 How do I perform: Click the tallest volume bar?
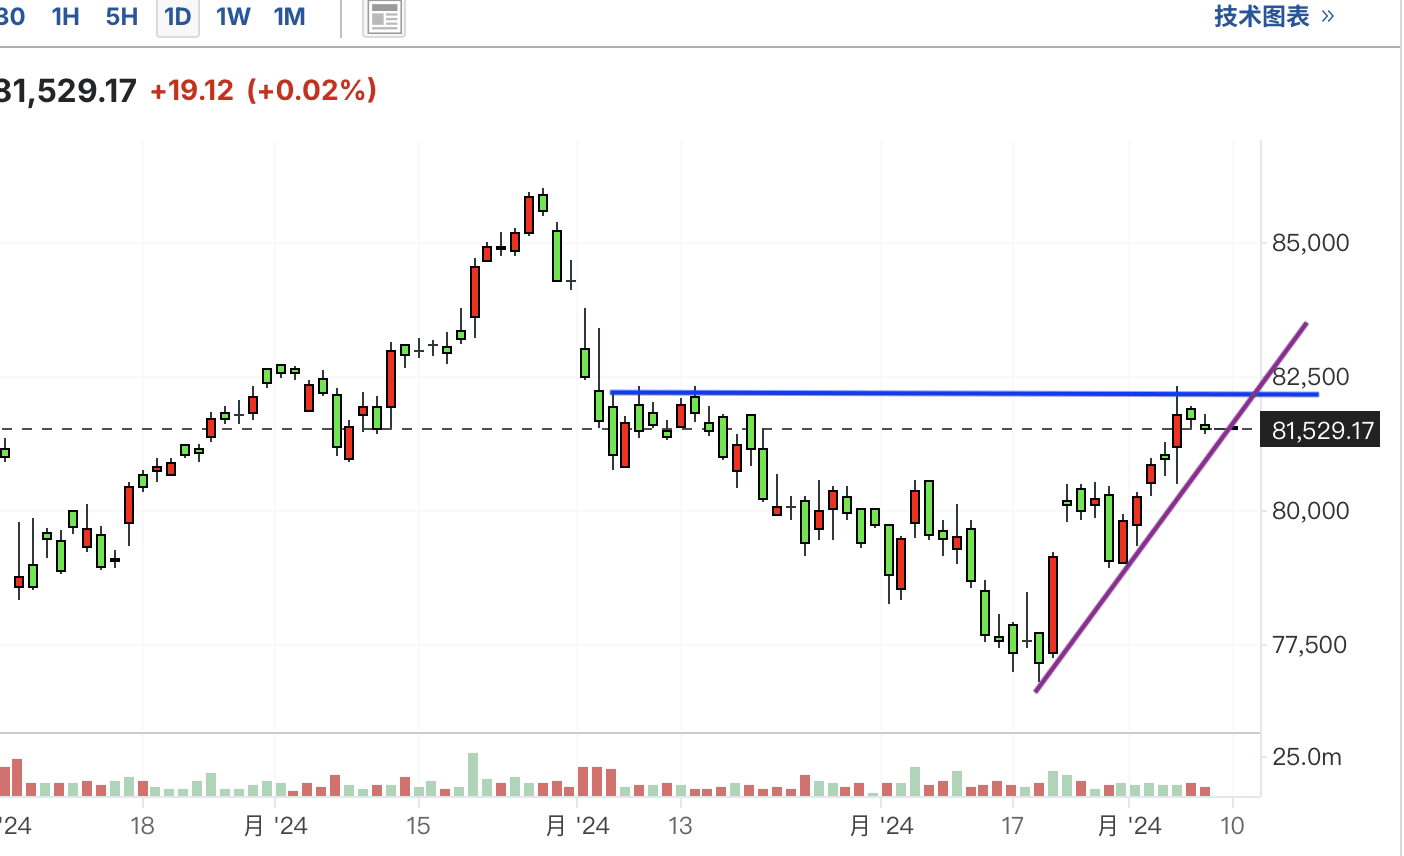(473, 775)
